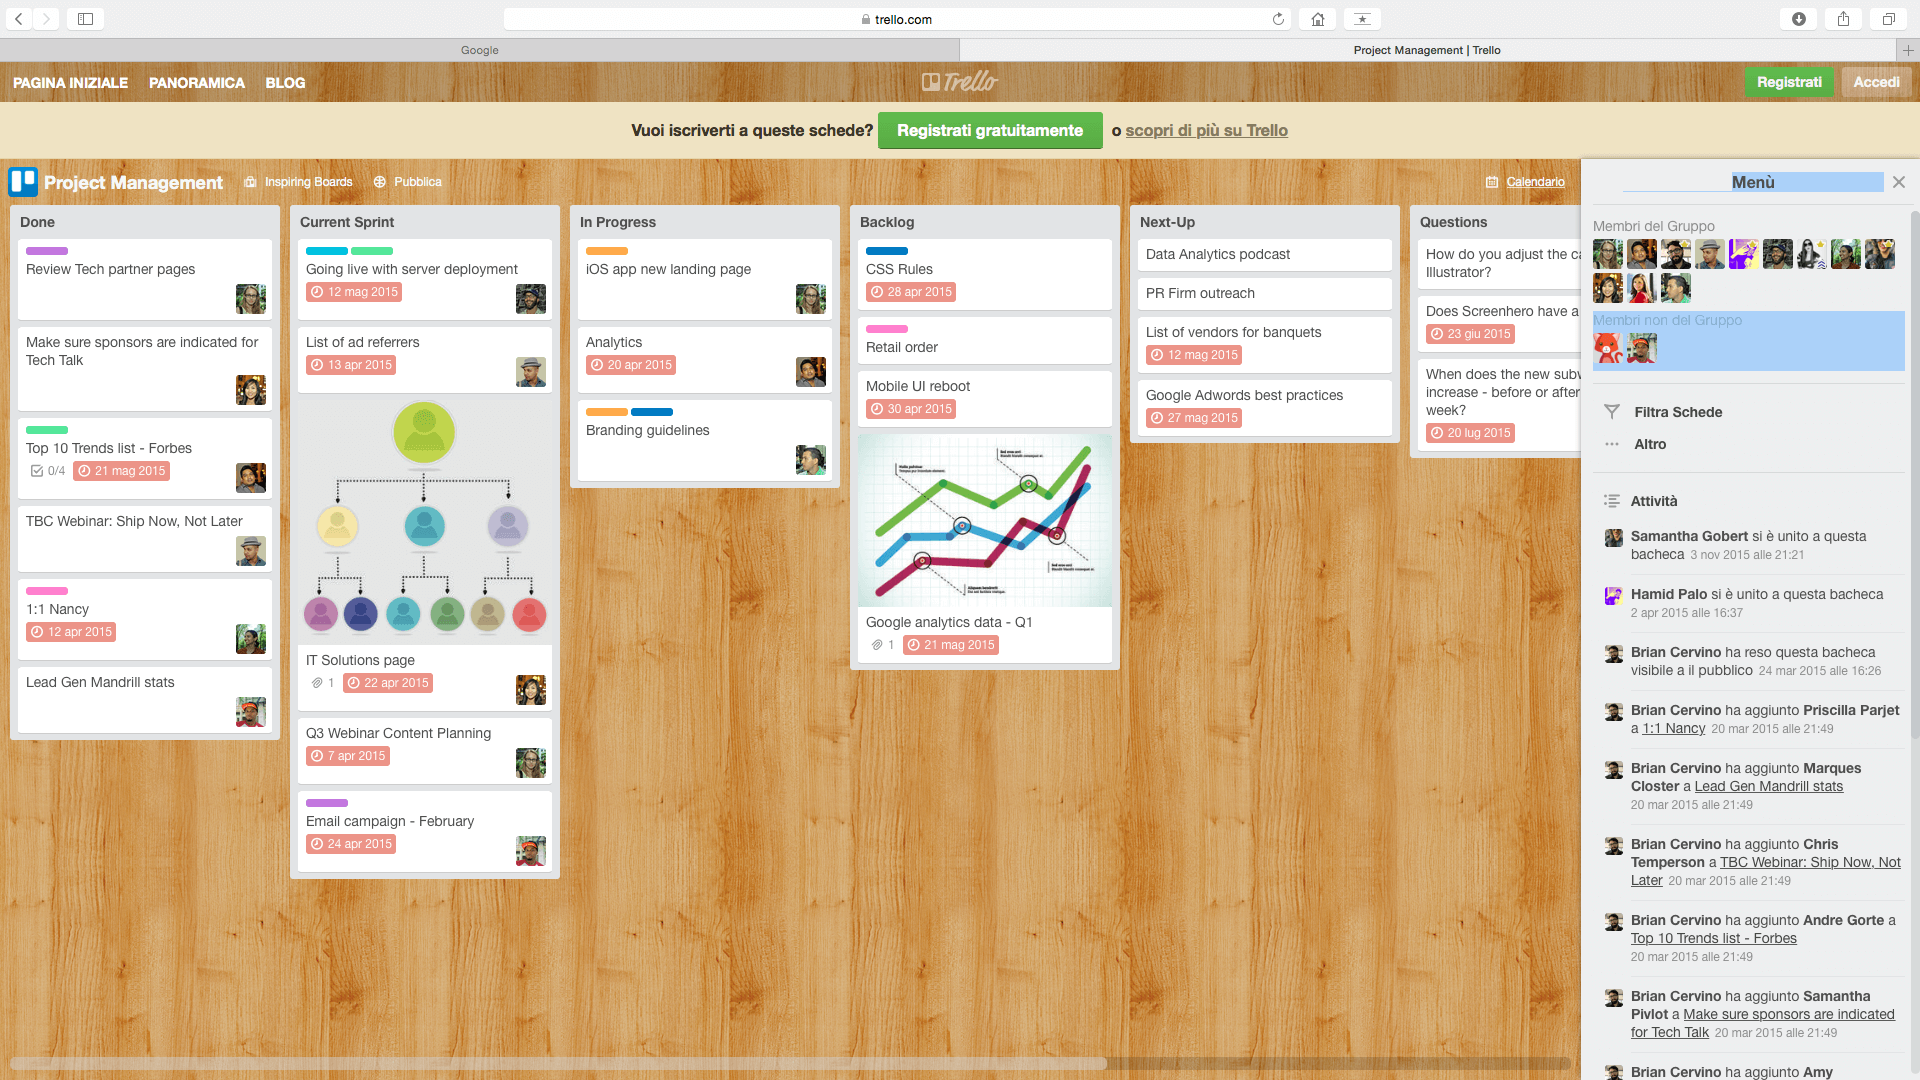The width and height of the screenshot is (1920, 1080).
Task: Go back with the browser back arrow
Action: [19, 19]
